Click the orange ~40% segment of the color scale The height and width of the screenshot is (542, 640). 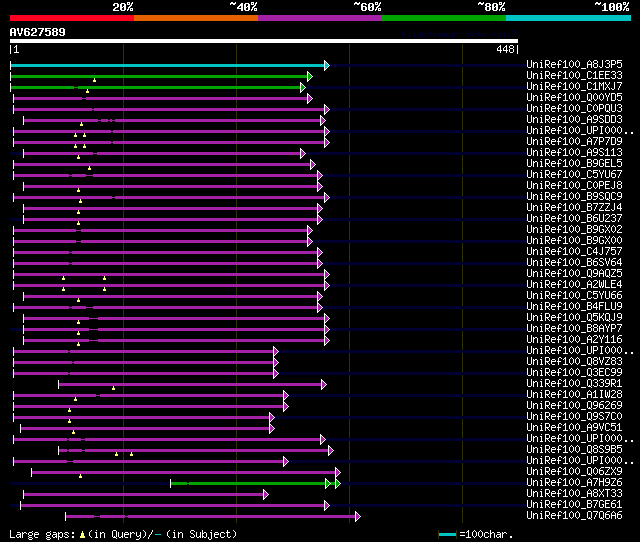(196, 18)
